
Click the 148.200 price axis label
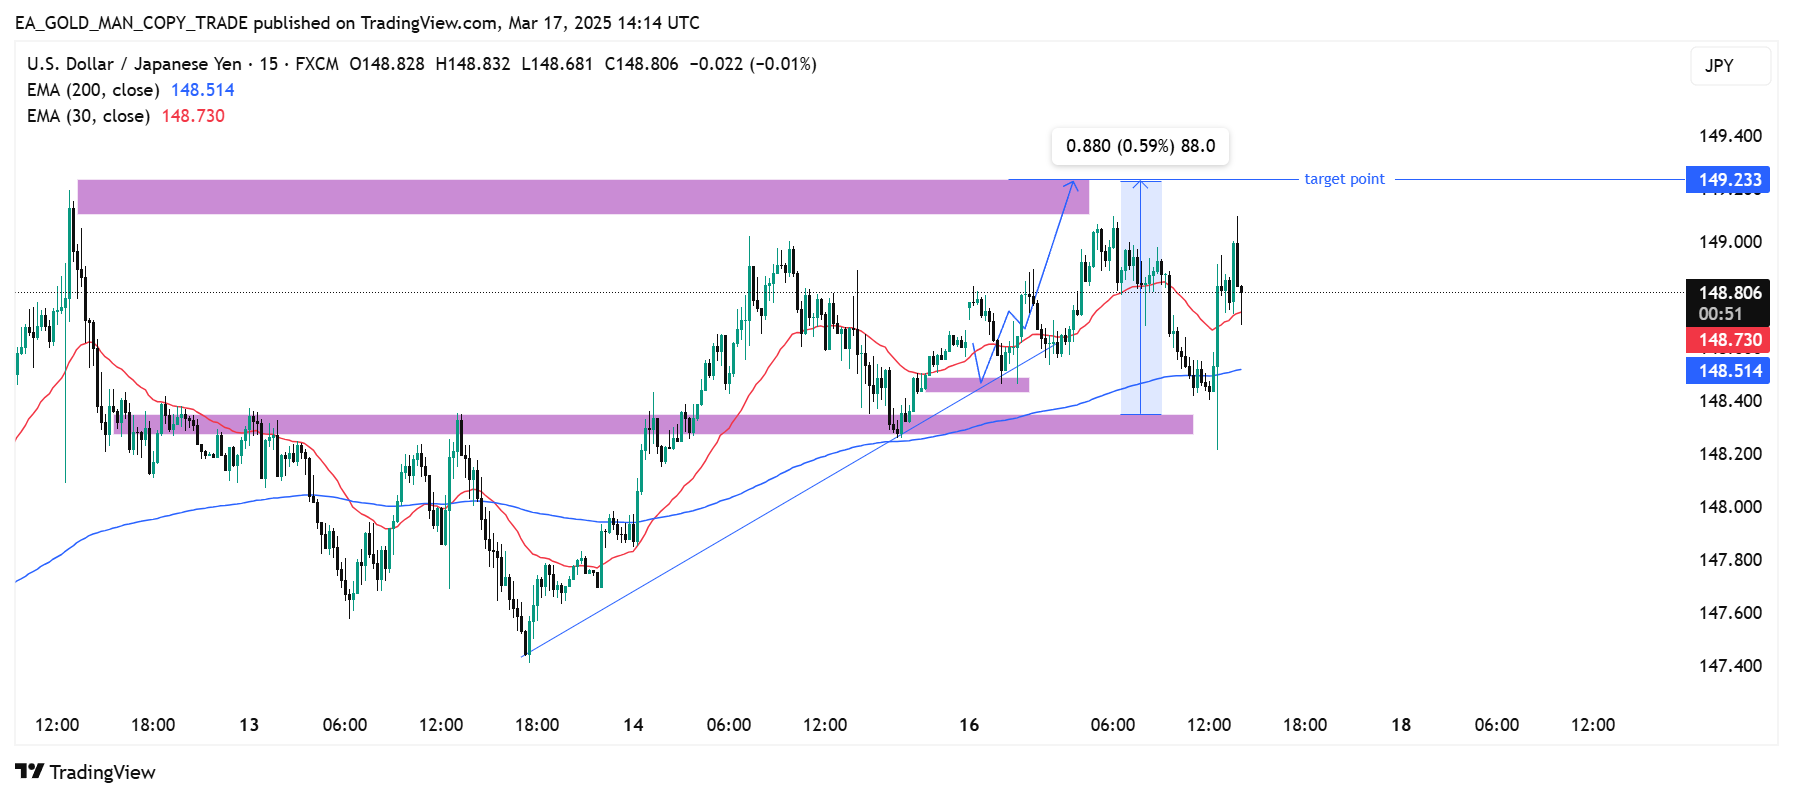click(1730, 454)
